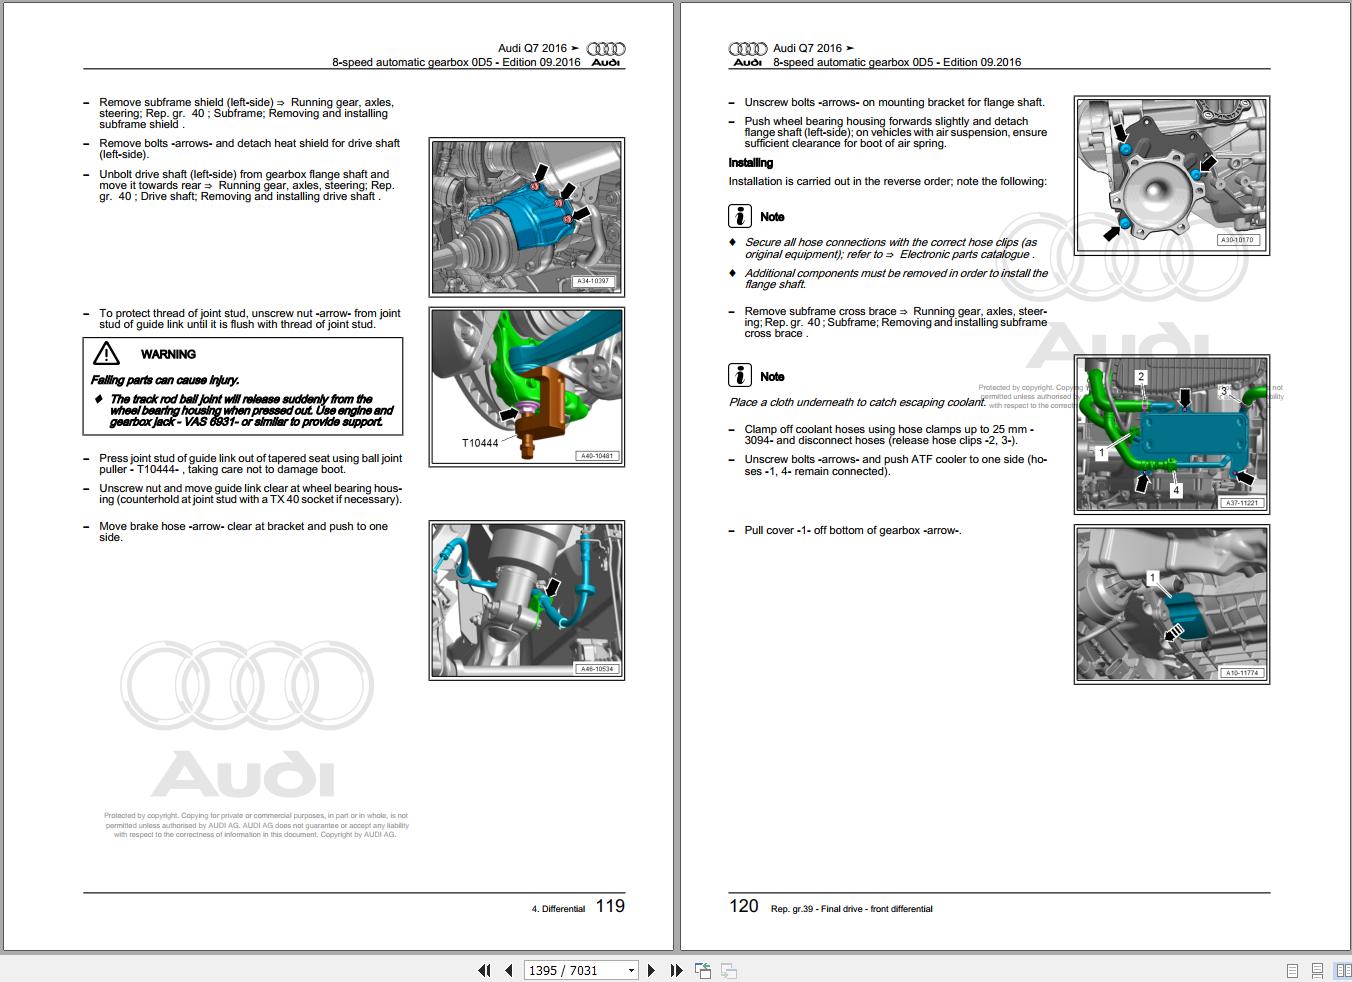Click 'Unscrew bolts -arrows- on mounting bracket for flange shaft.'
Image resolution: width=1352 pixels, height=982 pixels.
894,102
